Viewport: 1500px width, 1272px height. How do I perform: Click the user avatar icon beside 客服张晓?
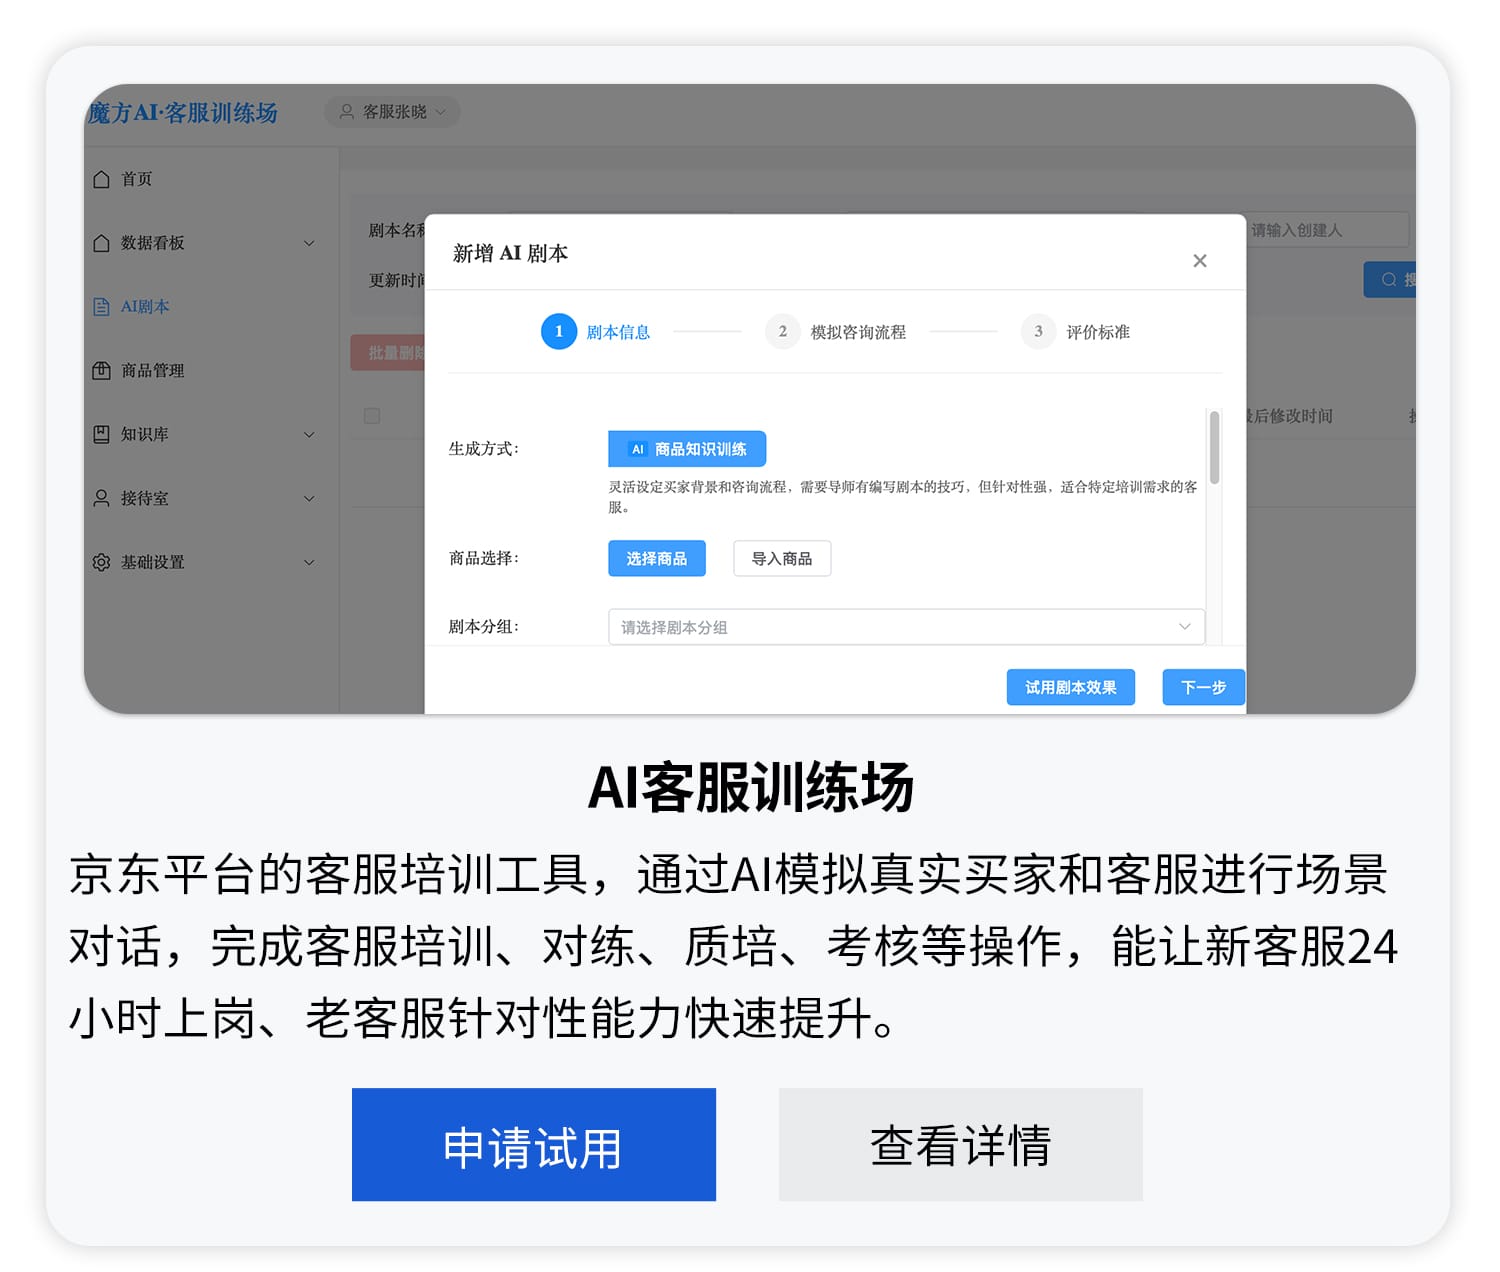point(347,112)
